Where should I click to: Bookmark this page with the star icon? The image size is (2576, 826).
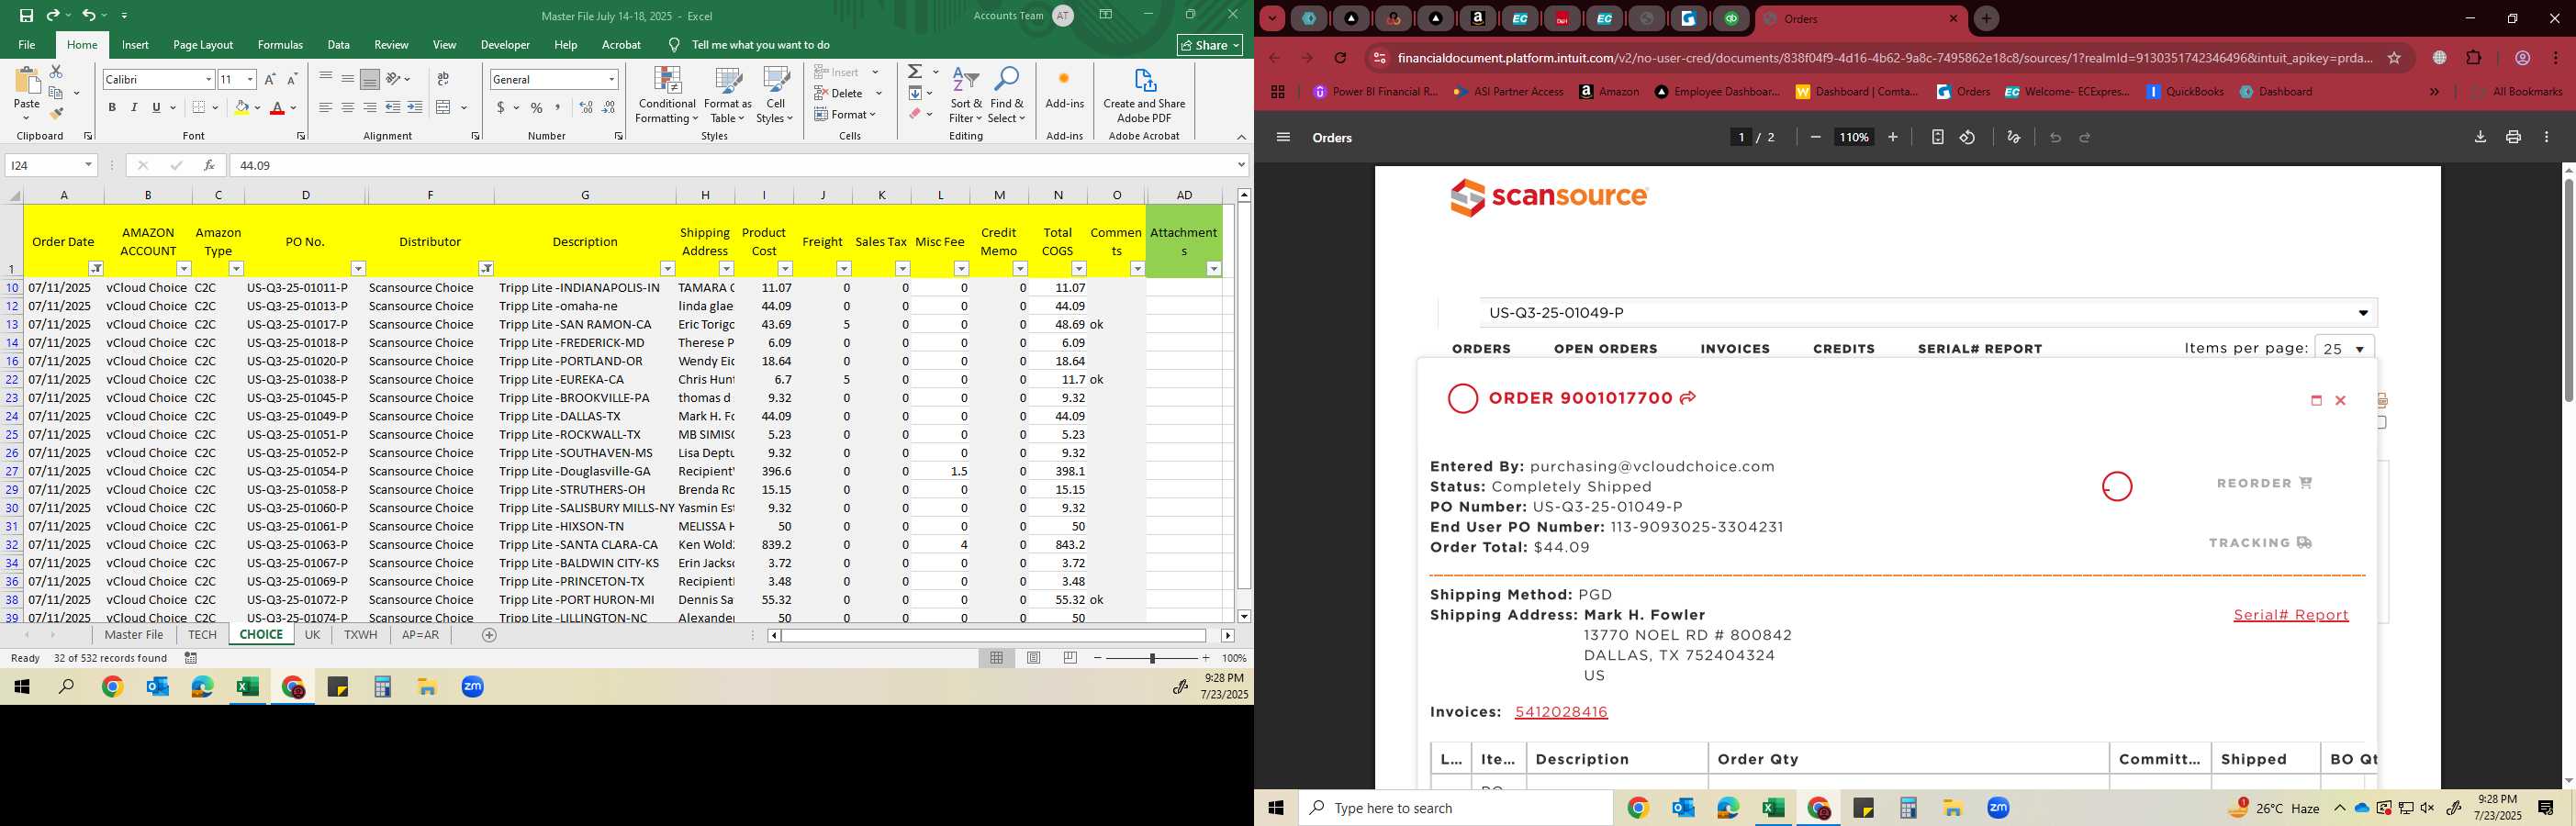coord(2394,58)
